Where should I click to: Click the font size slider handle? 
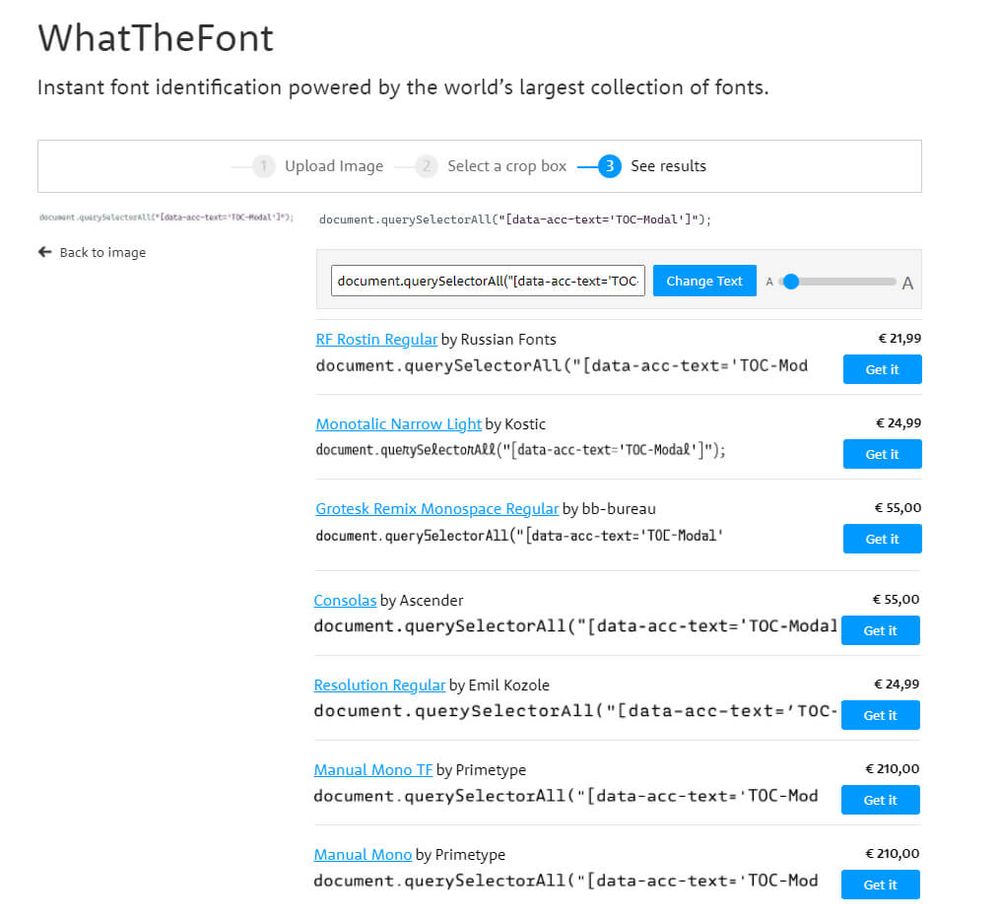coord(791,281)
